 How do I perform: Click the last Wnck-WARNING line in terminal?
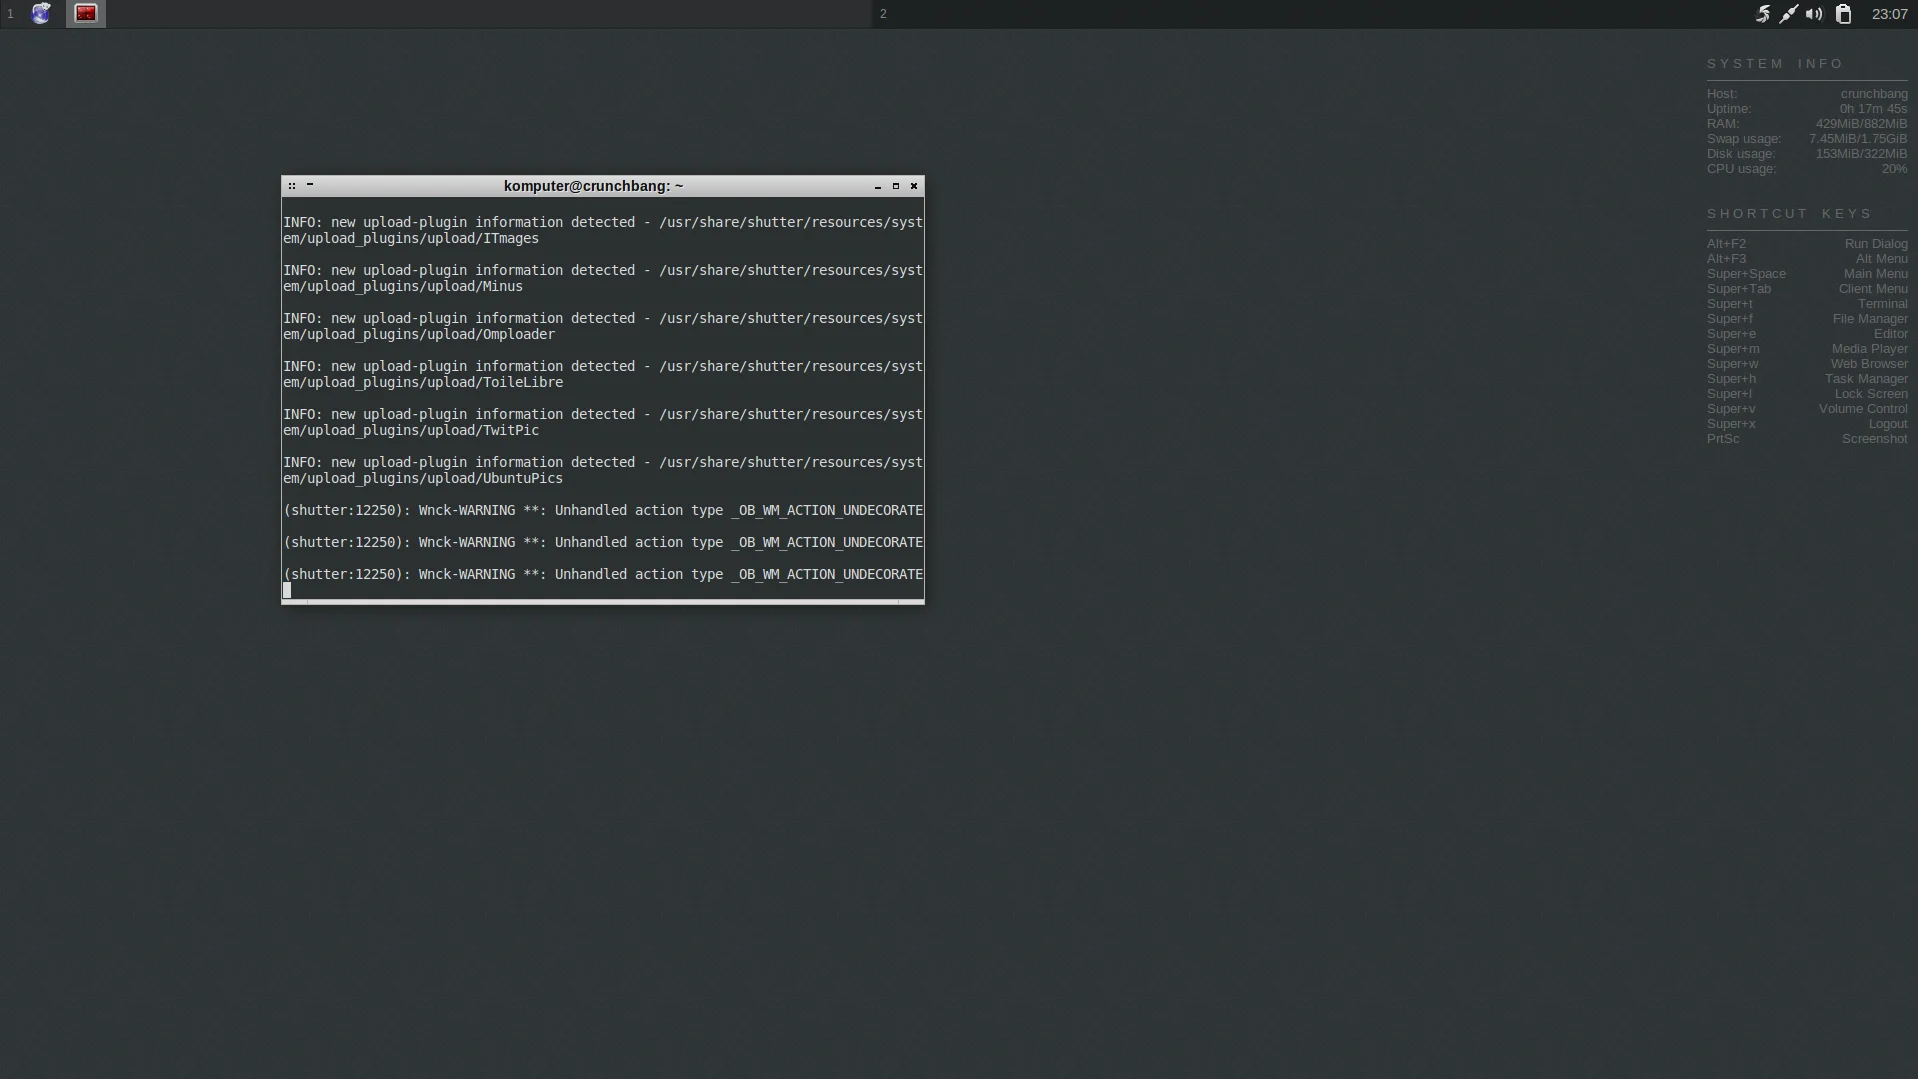(x=603, y=574)
